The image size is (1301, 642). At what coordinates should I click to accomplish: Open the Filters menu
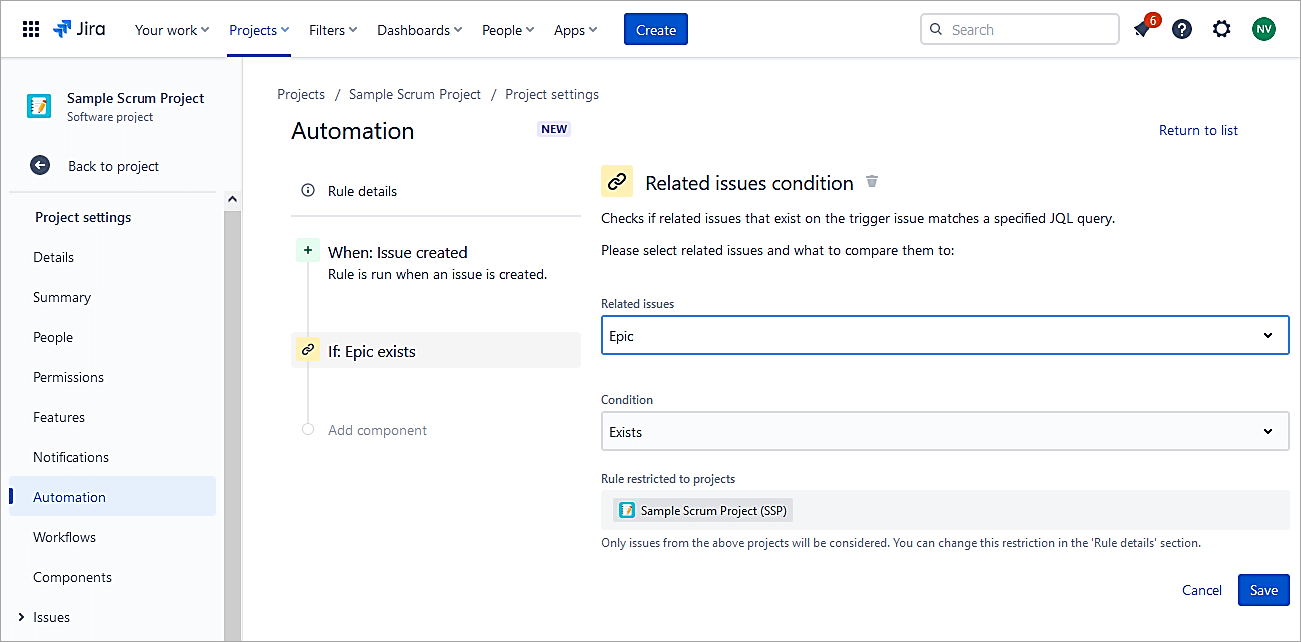pos(333,30)
